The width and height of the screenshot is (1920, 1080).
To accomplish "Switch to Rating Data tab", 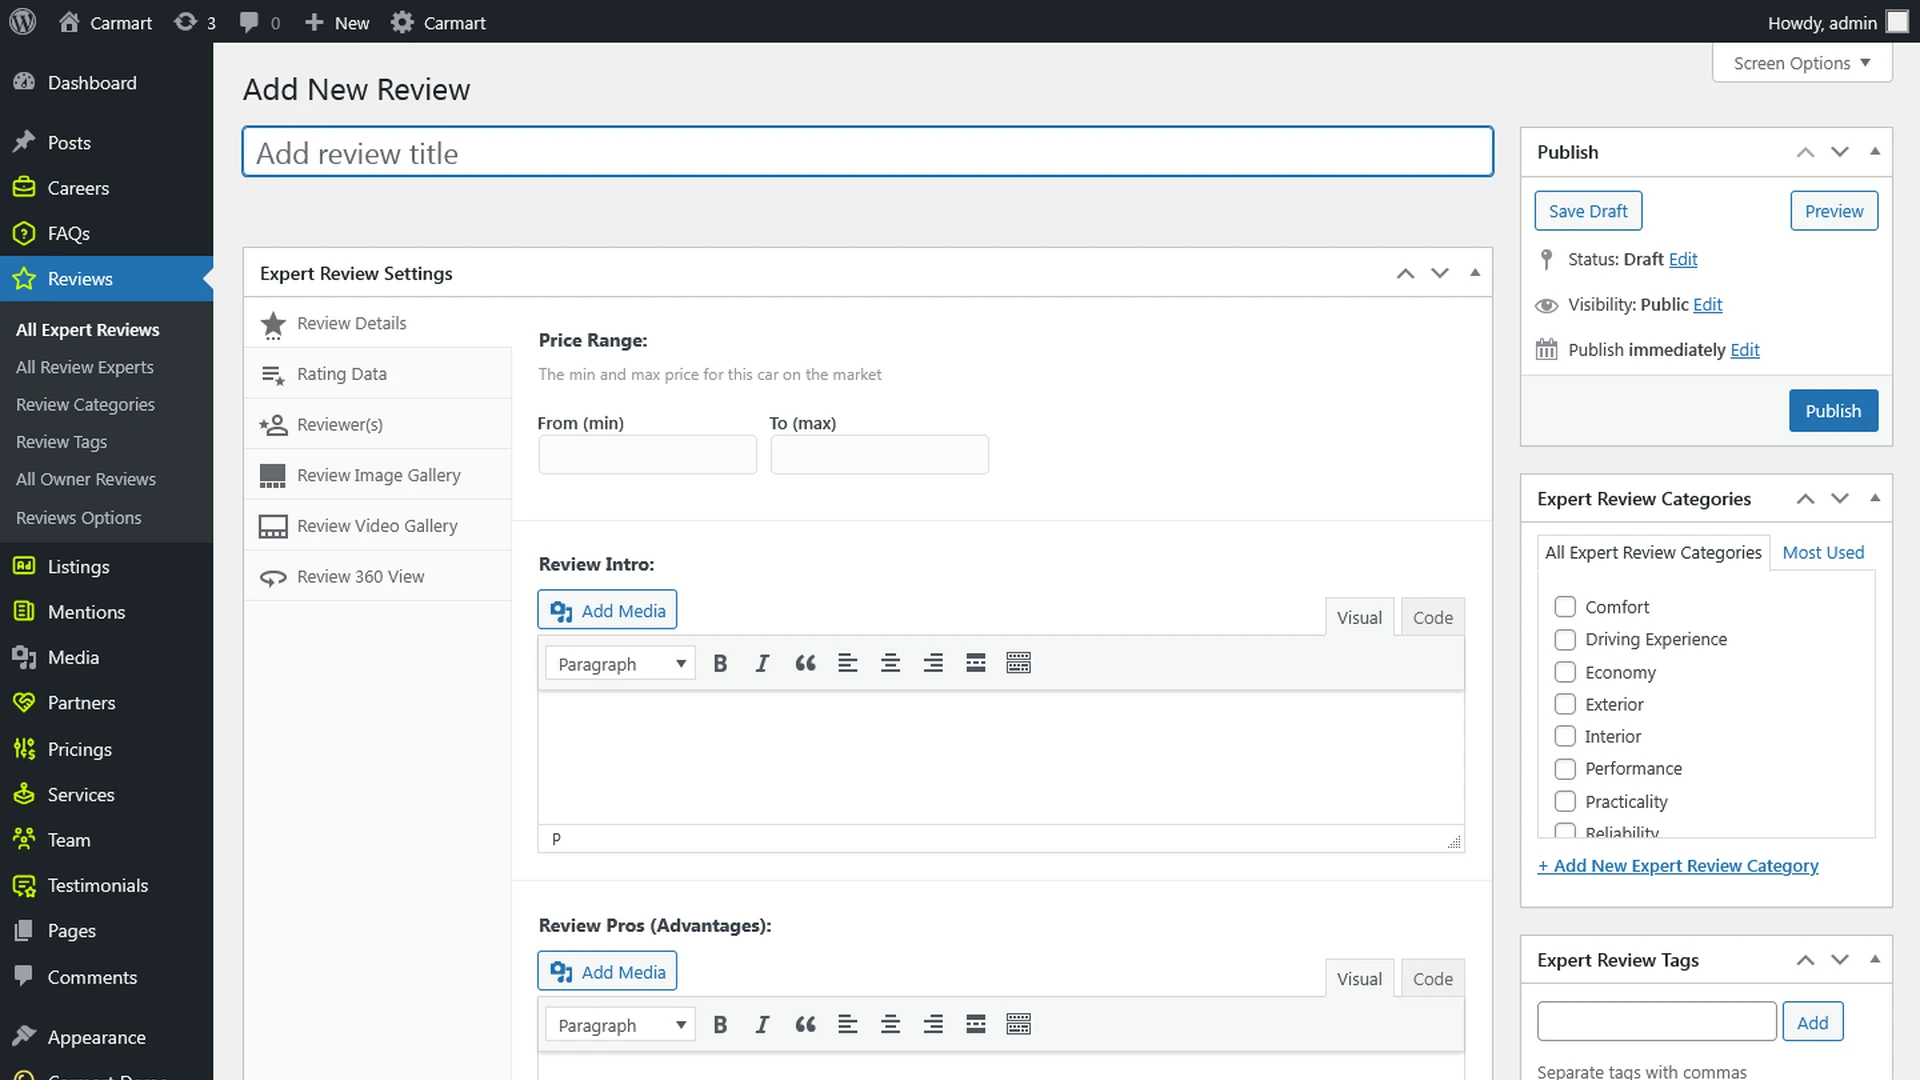I will 378,373.
